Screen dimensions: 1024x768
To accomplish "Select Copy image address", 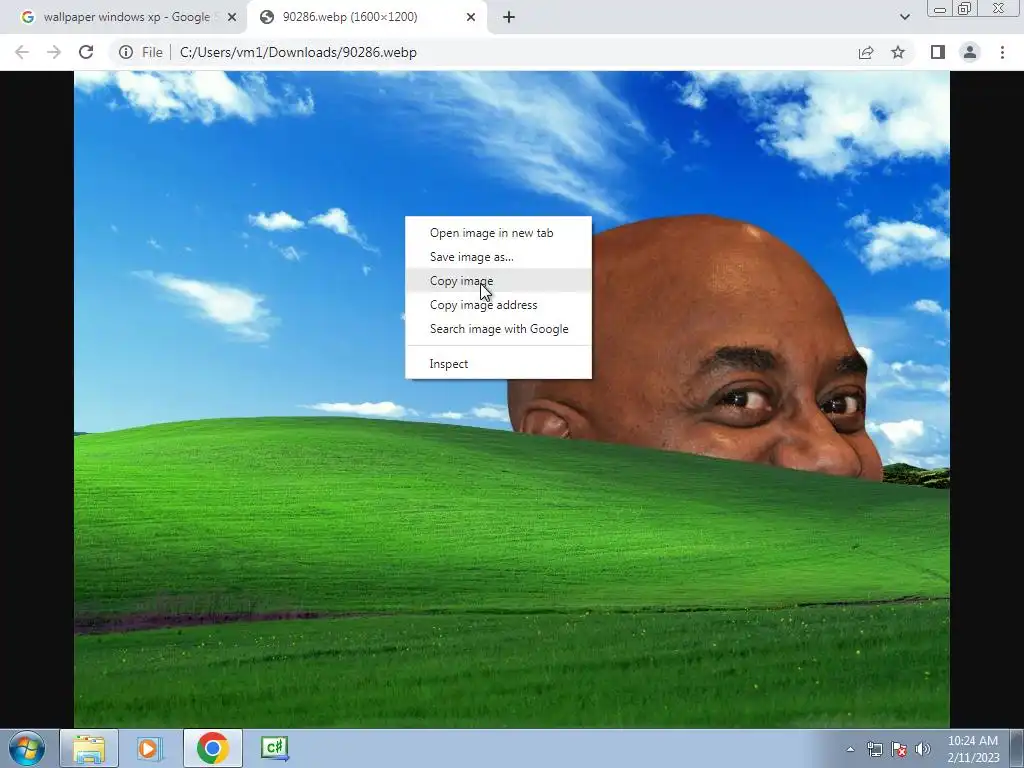I will pyautogui.click(x=498, y=305).
